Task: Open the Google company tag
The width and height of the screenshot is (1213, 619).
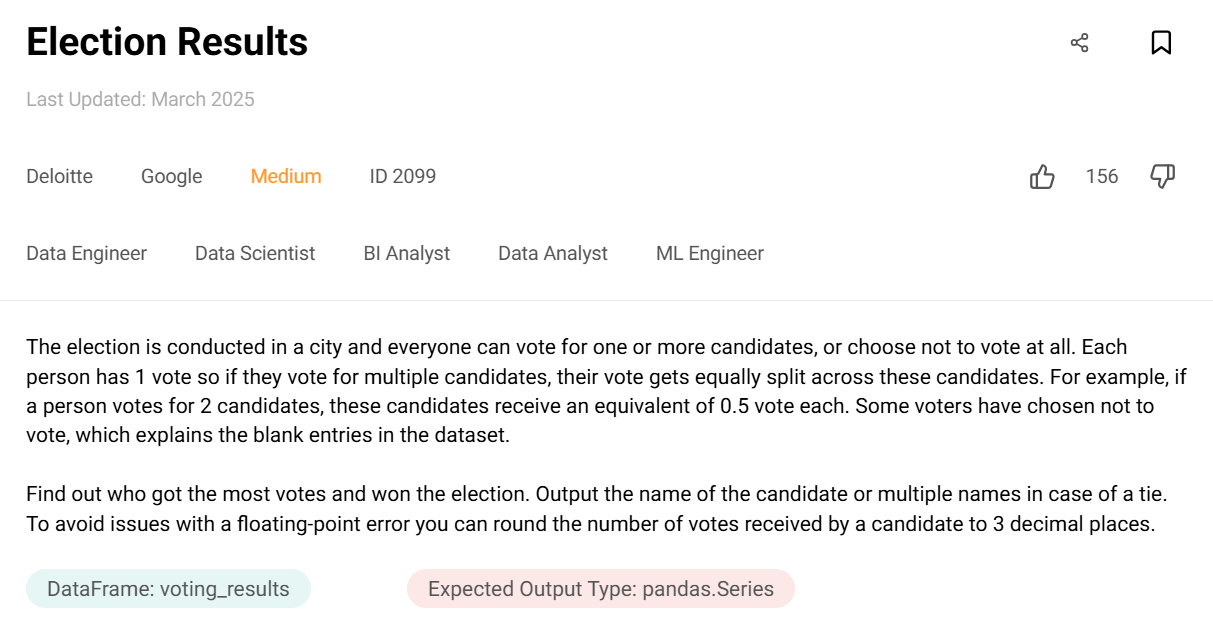Action: [x=171, y=177]
